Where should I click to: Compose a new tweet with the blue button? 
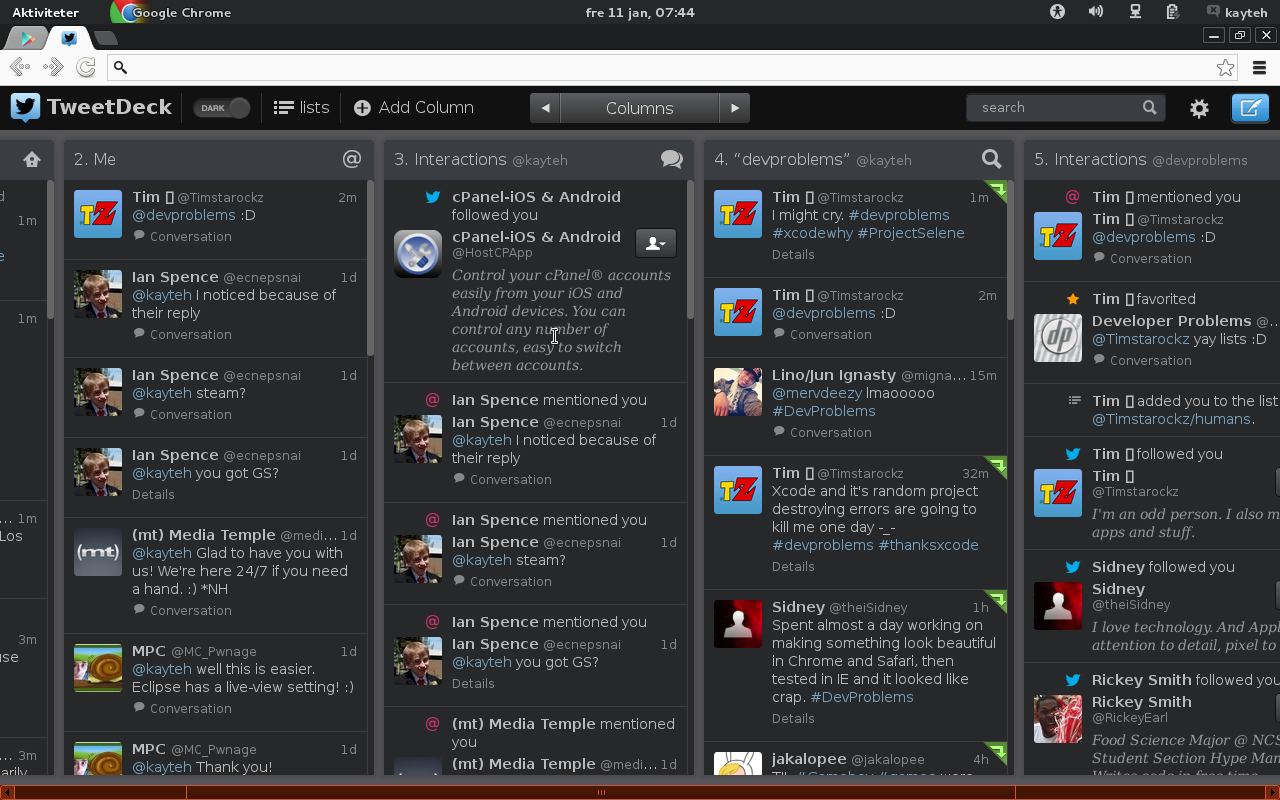click(x=1250, y=107)
